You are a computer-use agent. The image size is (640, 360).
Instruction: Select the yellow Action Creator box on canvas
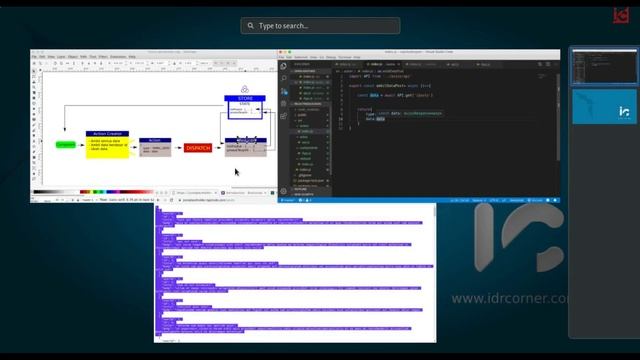107,144
